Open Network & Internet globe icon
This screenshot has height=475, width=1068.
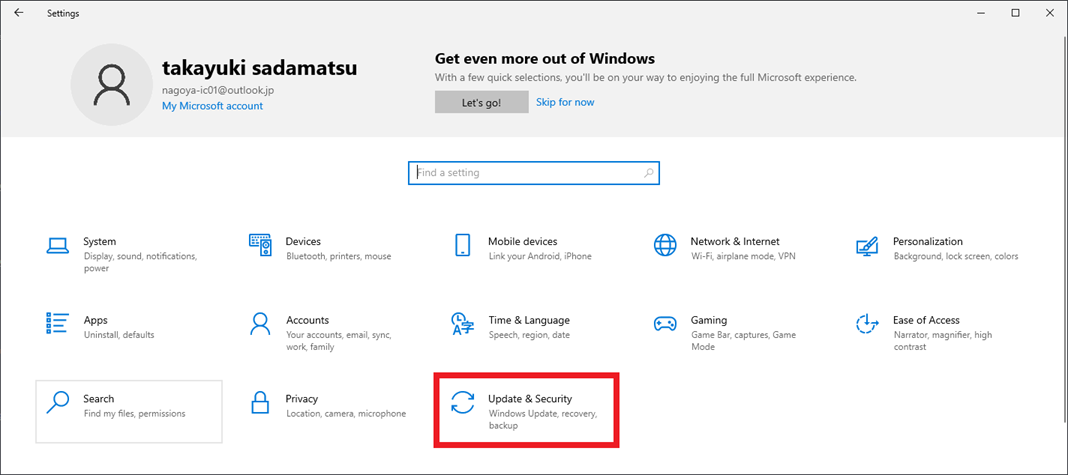(665, 245)
